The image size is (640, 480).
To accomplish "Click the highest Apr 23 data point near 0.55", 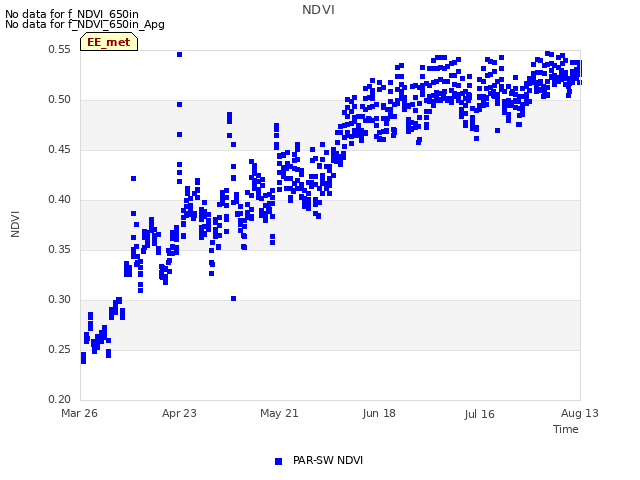I will tap(179, 54).
